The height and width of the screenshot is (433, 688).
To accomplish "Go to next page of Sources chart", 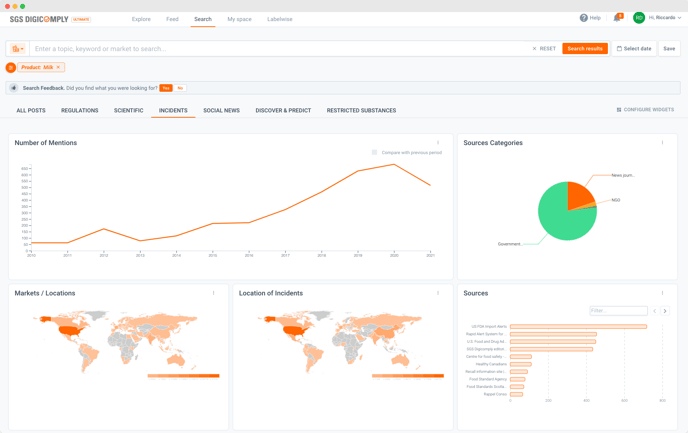I will [x=665, y=311].
